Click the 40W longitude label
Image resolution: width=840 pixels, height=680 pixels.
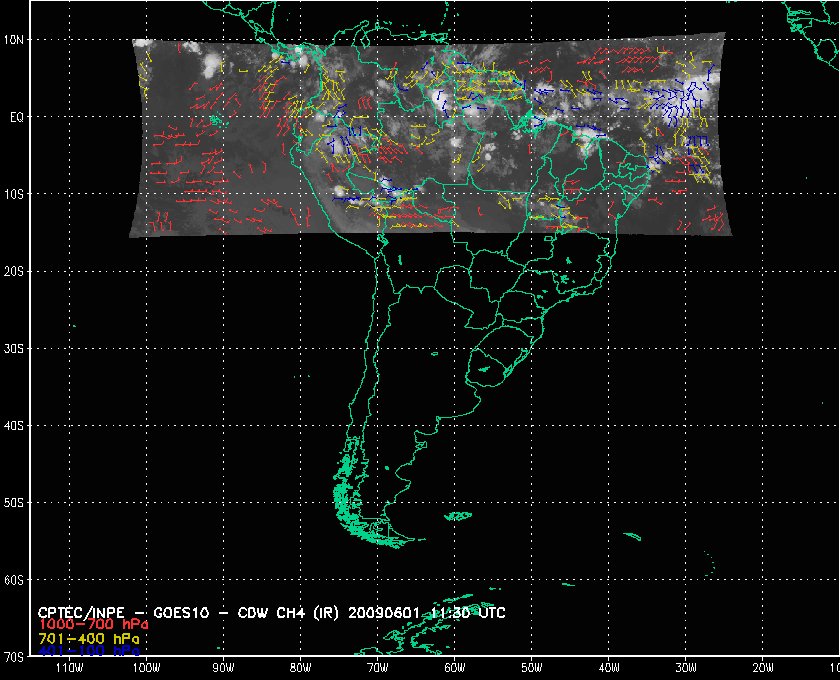point(608,667)
